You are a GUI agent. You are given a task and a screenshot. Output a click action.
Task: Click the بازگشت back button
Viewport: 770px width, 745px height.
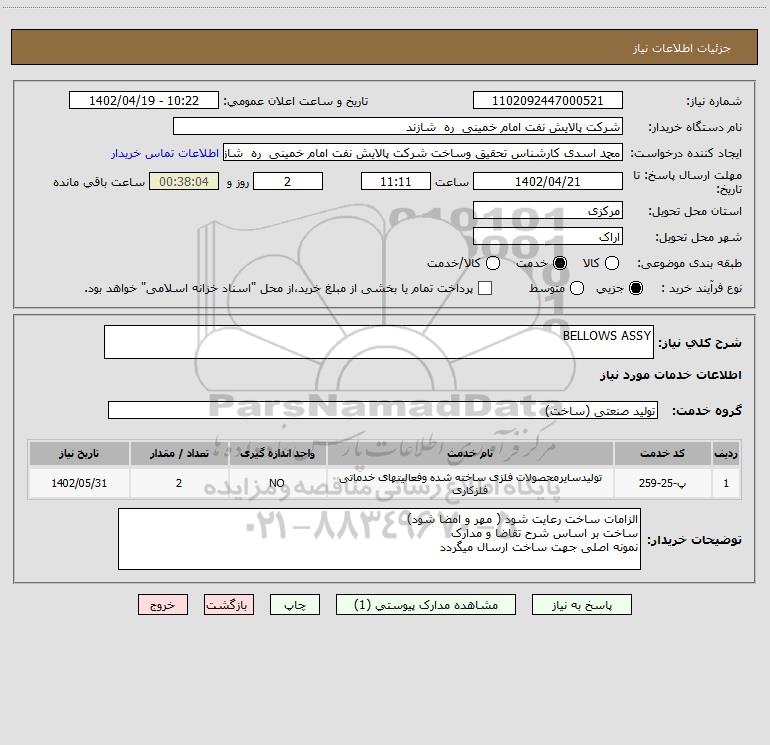pos(229,605)
